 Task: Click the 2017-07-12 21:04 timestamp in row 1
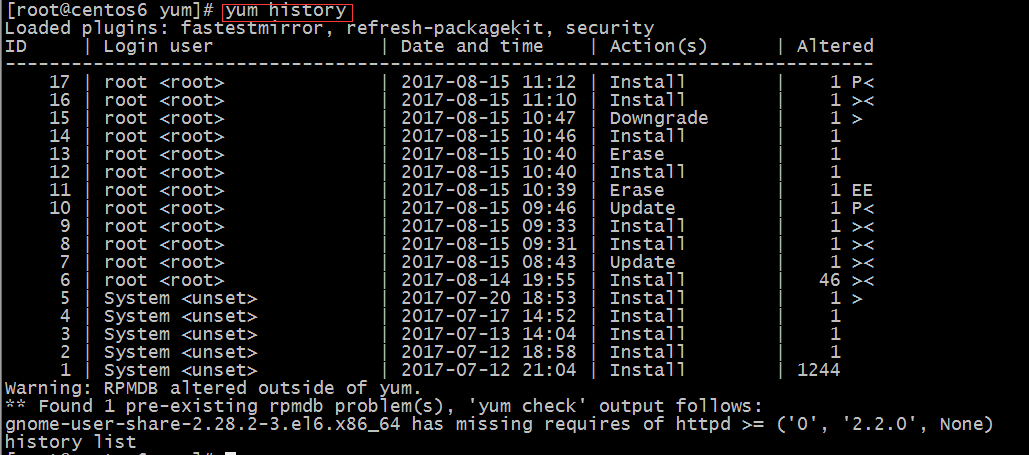pos(489,370)
